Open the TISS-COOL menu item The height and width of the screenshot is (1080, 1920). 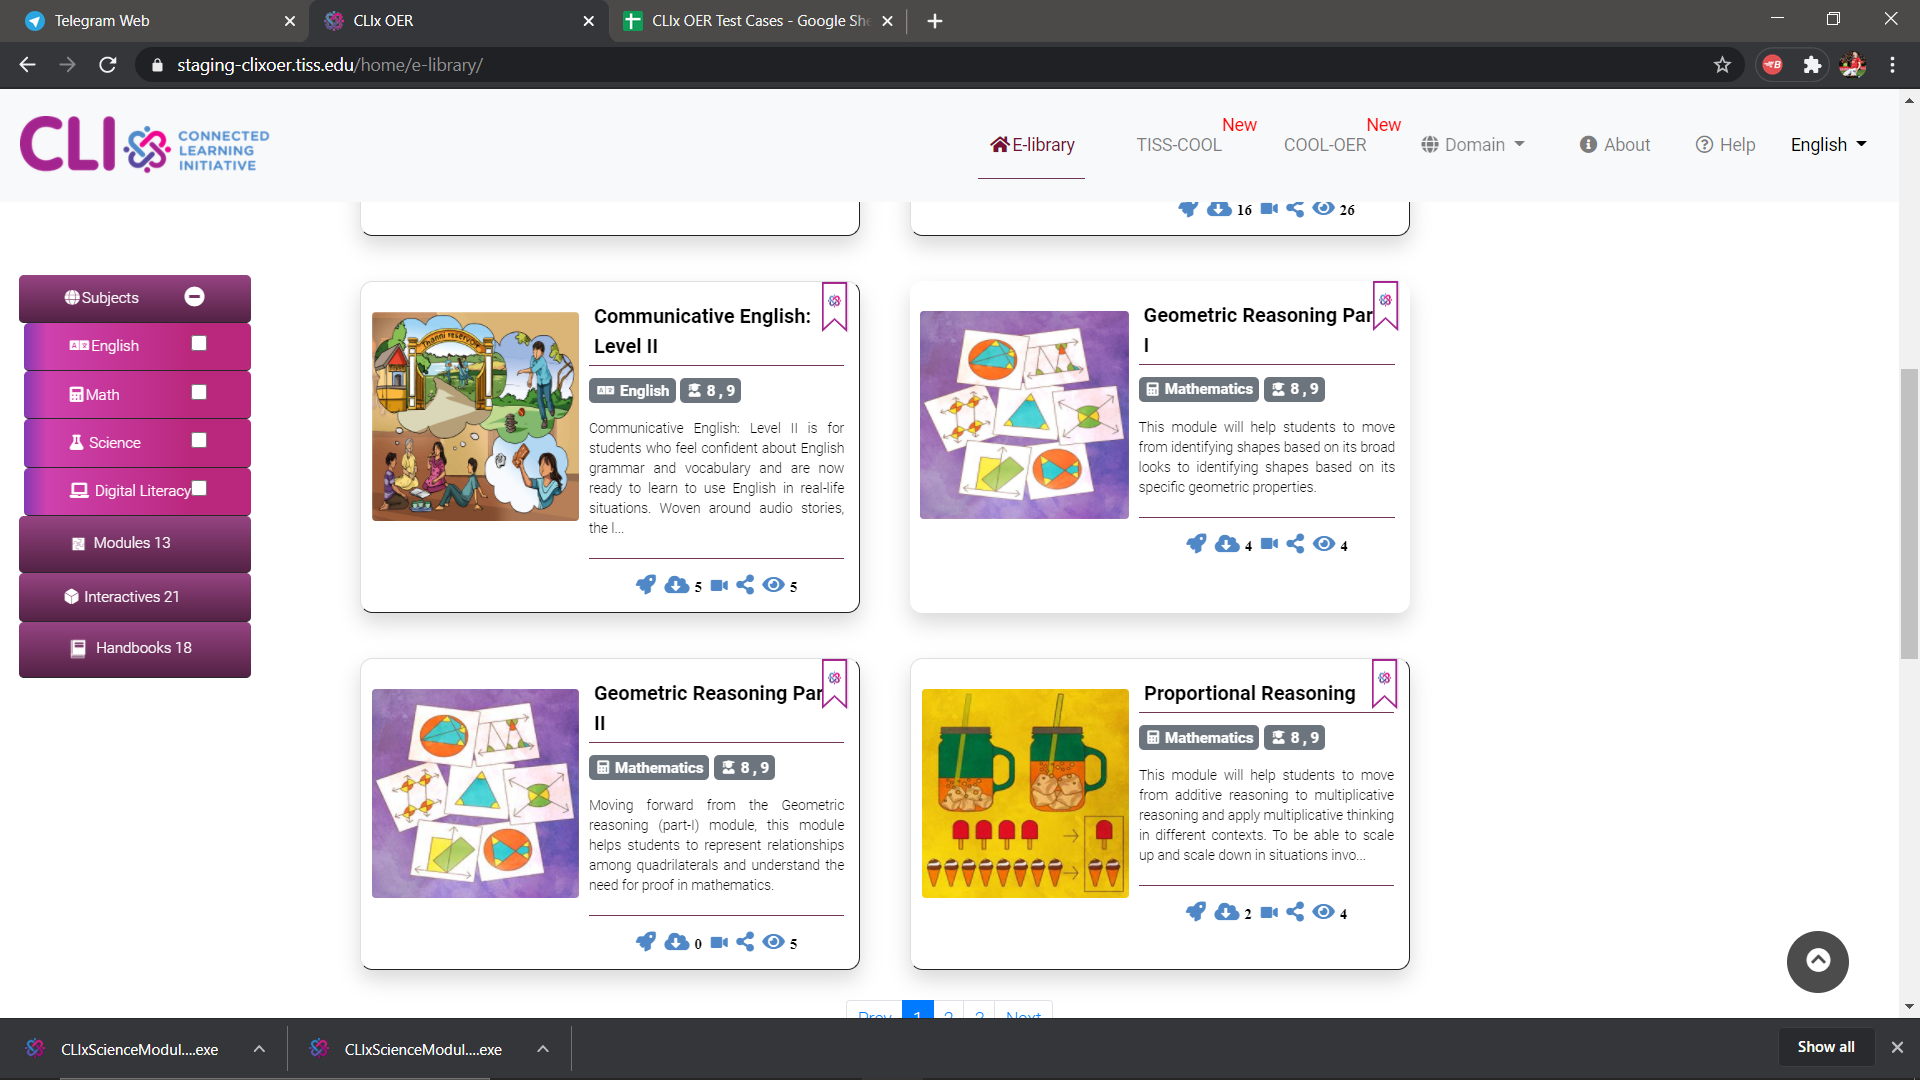pyautogui.click(x=1178, y=145)
